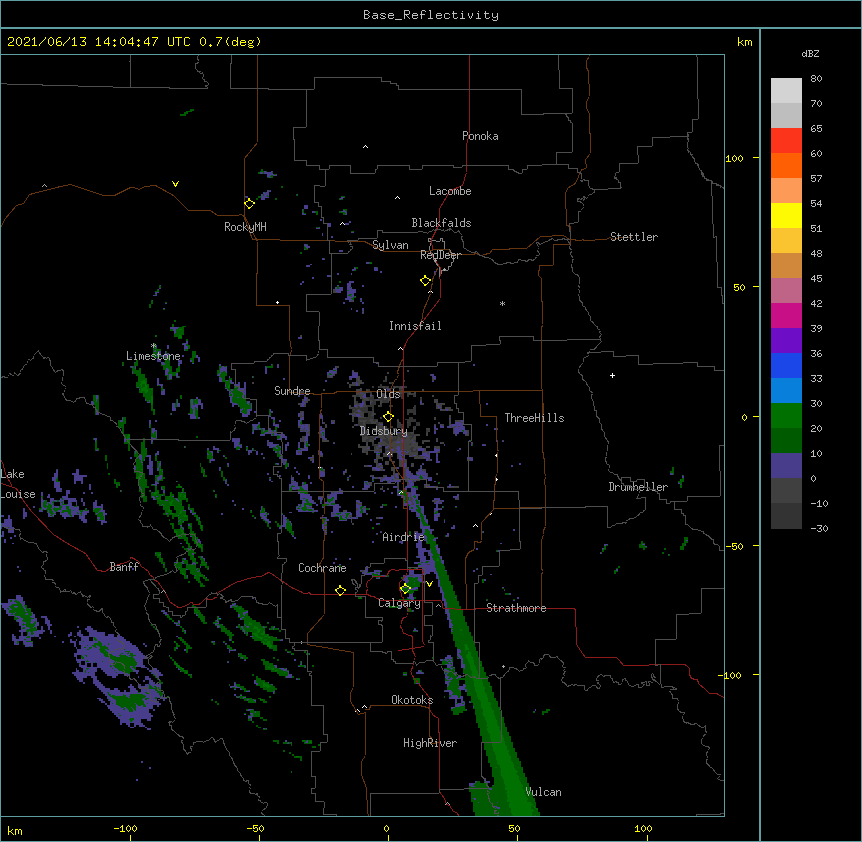Click the right axis 100 km tick label

(x=734, y=158)
